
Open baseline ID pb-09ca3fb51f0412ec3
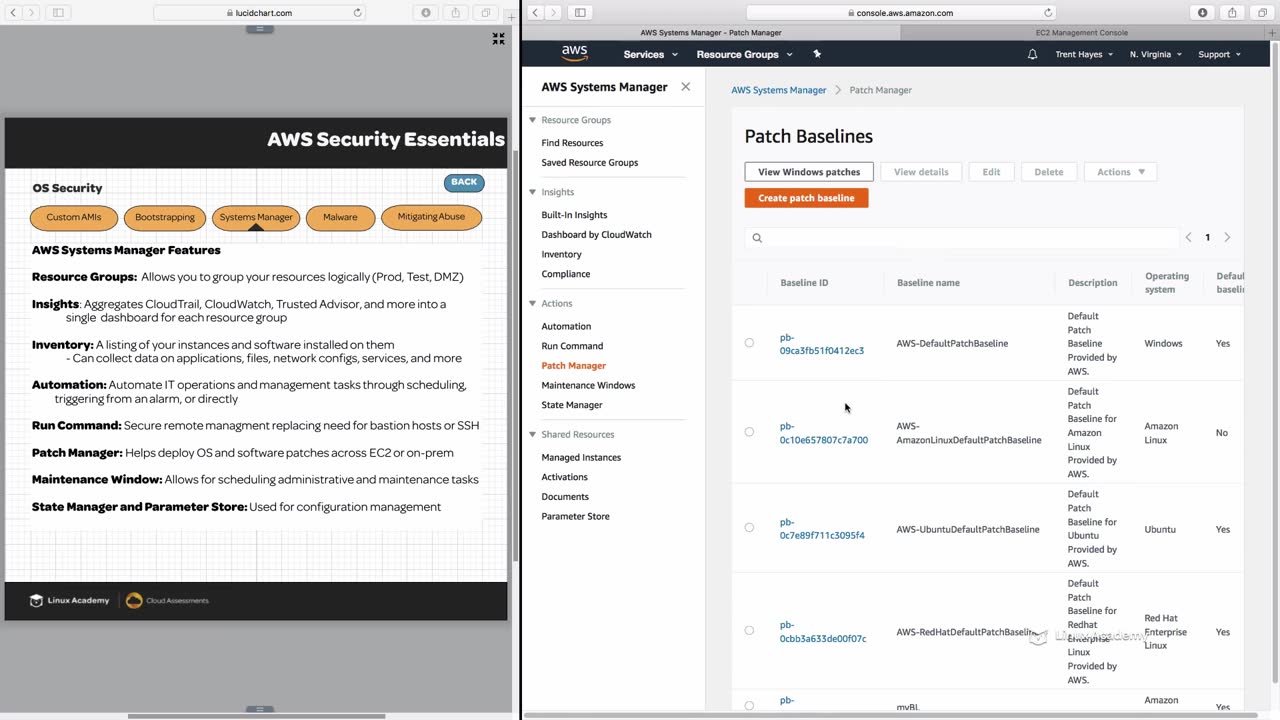pos(822,344)
